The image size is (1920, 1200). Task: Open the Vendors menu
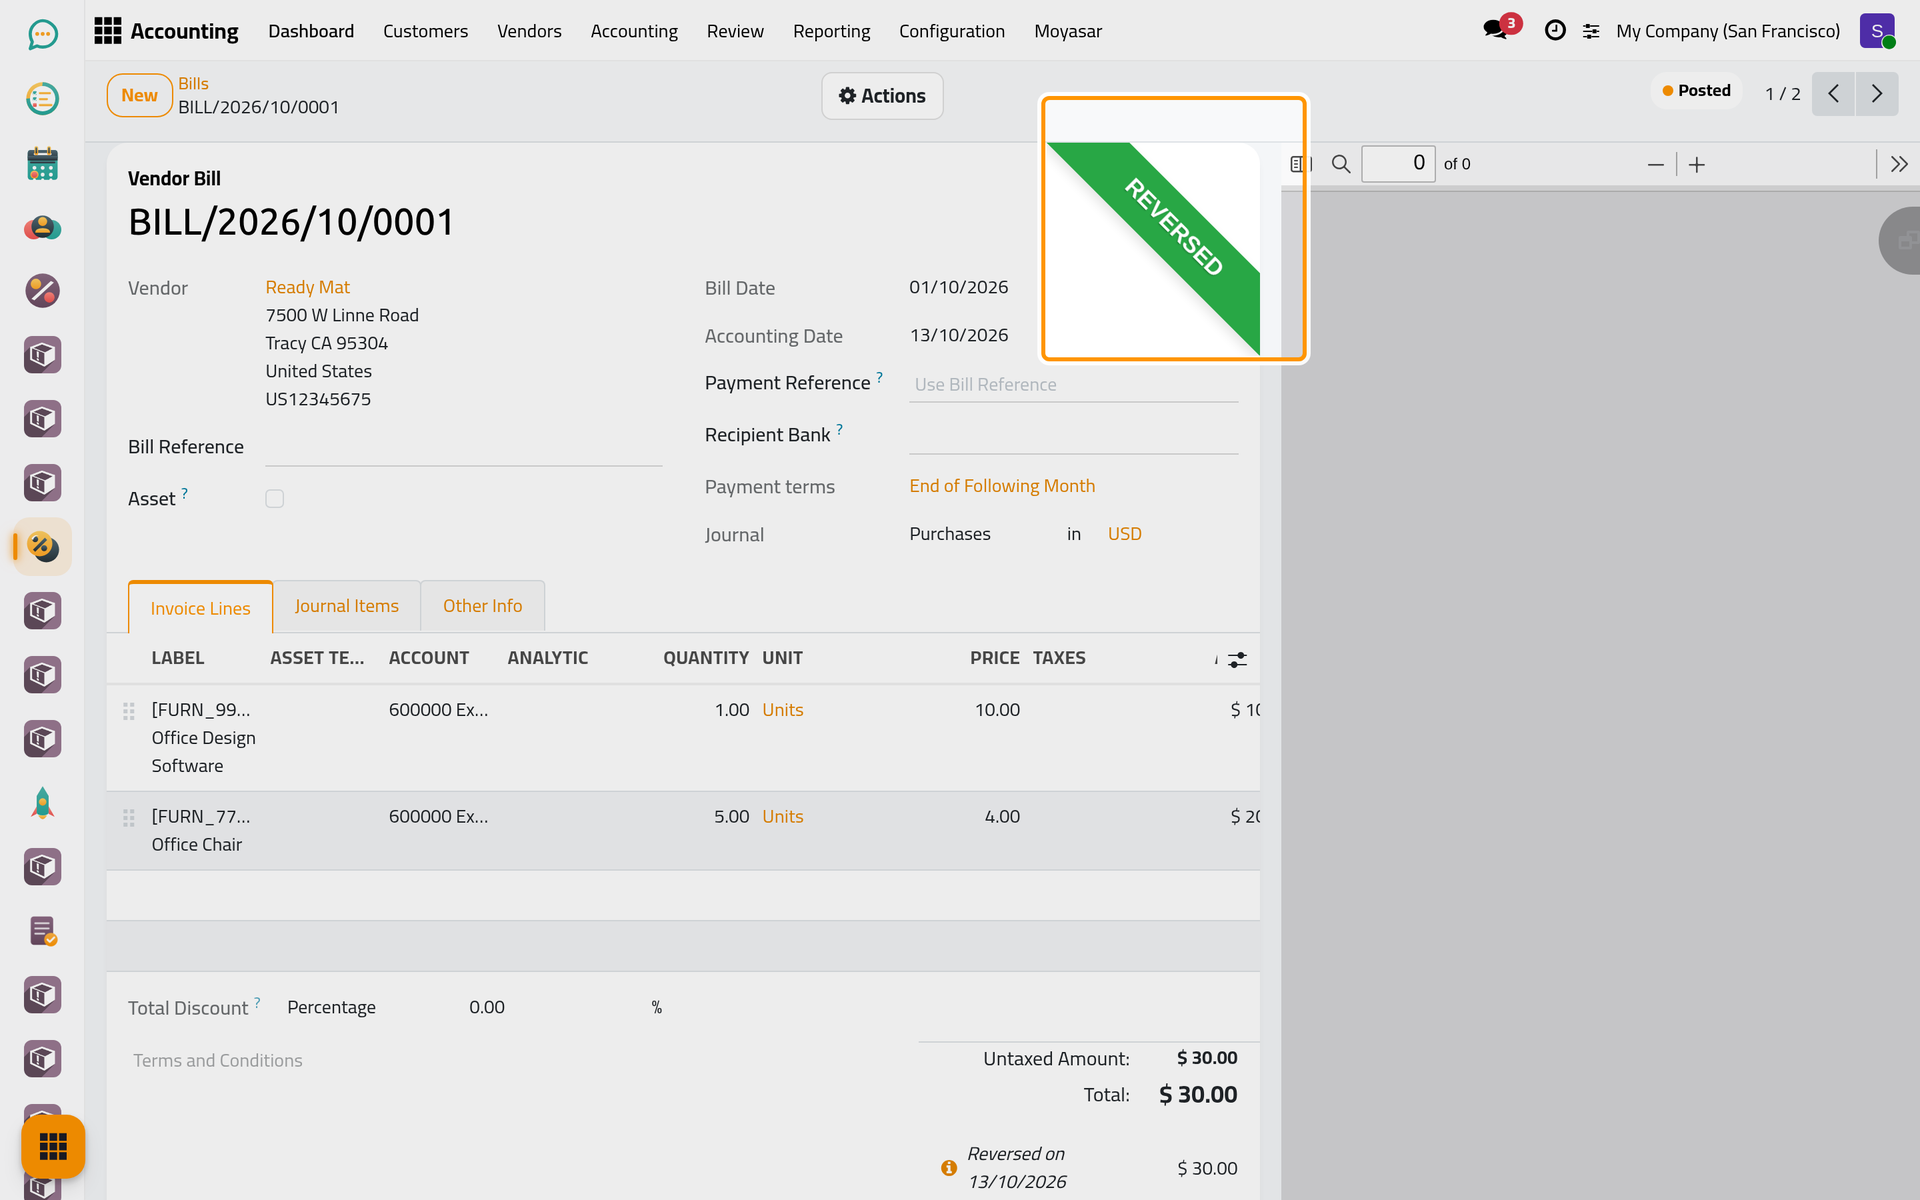coord(529,31)
